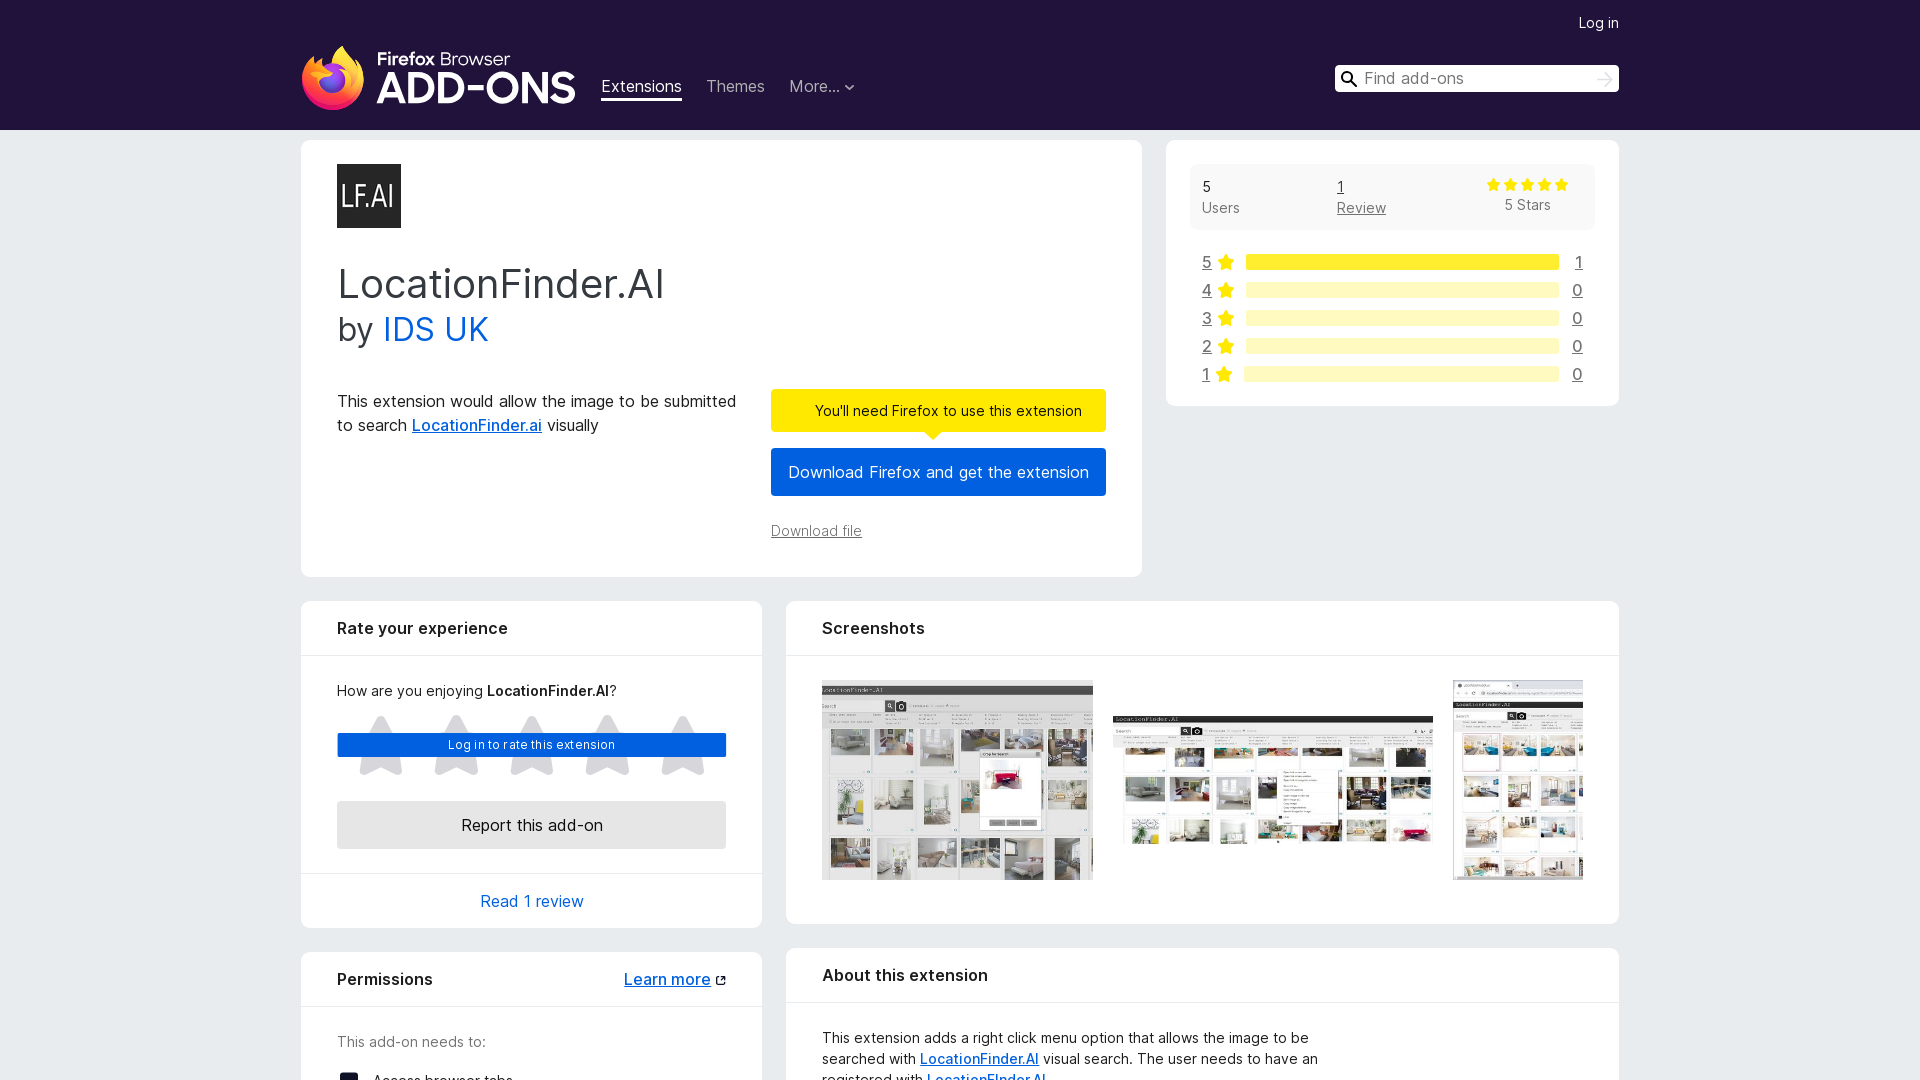The width and height of the screenshot is (1920, 1080).
Task: Click the fifth rating star
Action: 683,745
